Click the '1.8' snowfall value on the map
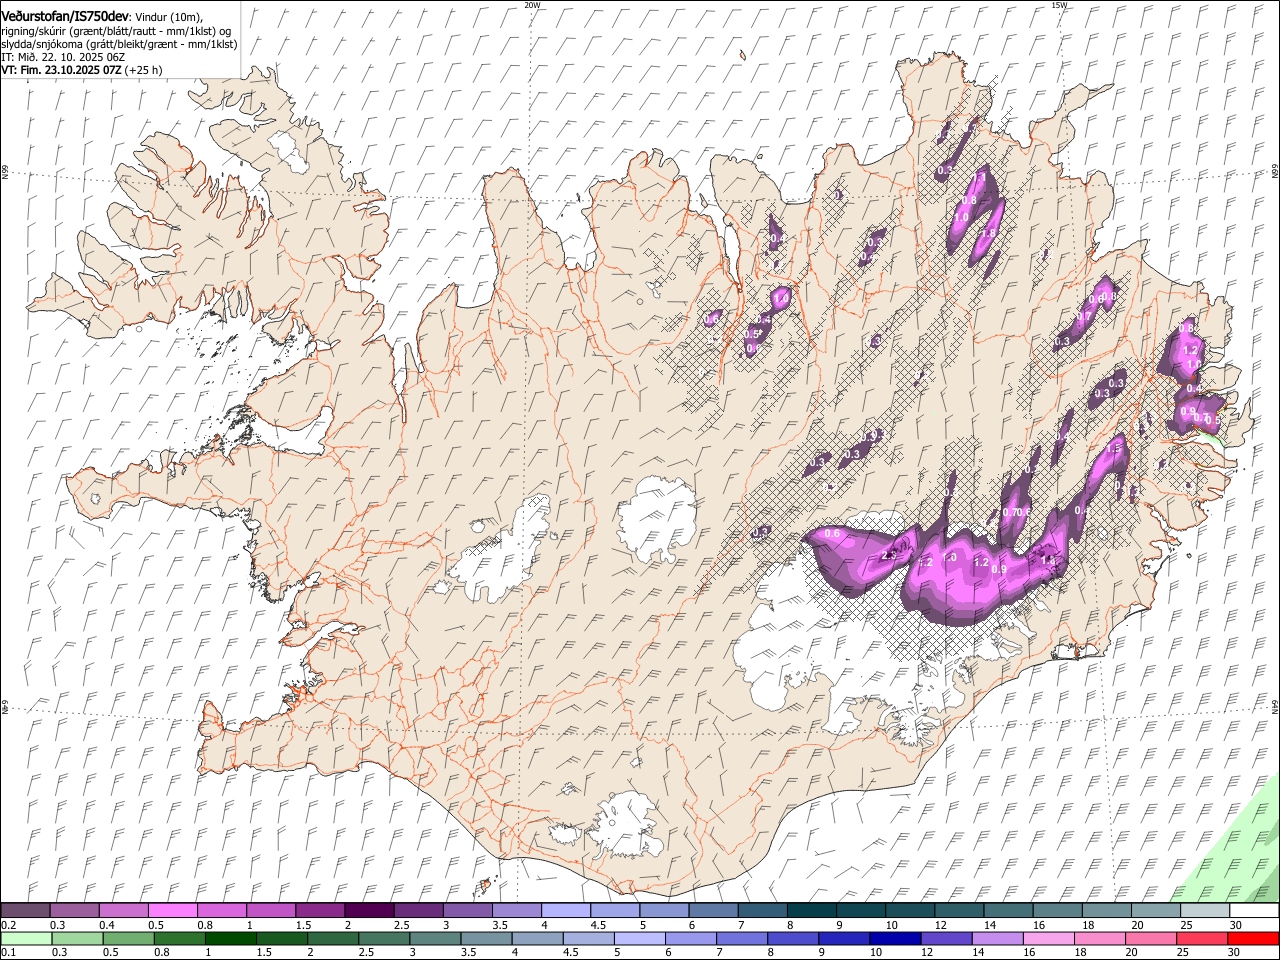This screenshot has height=960, width=1280. pos(989,233)
